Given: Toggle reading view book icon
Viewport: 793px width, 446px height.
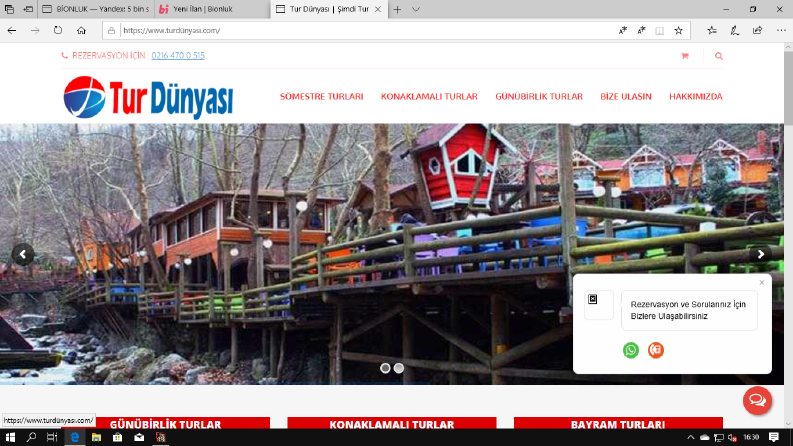Looking at the screenshot, I should tap(659, 30).
